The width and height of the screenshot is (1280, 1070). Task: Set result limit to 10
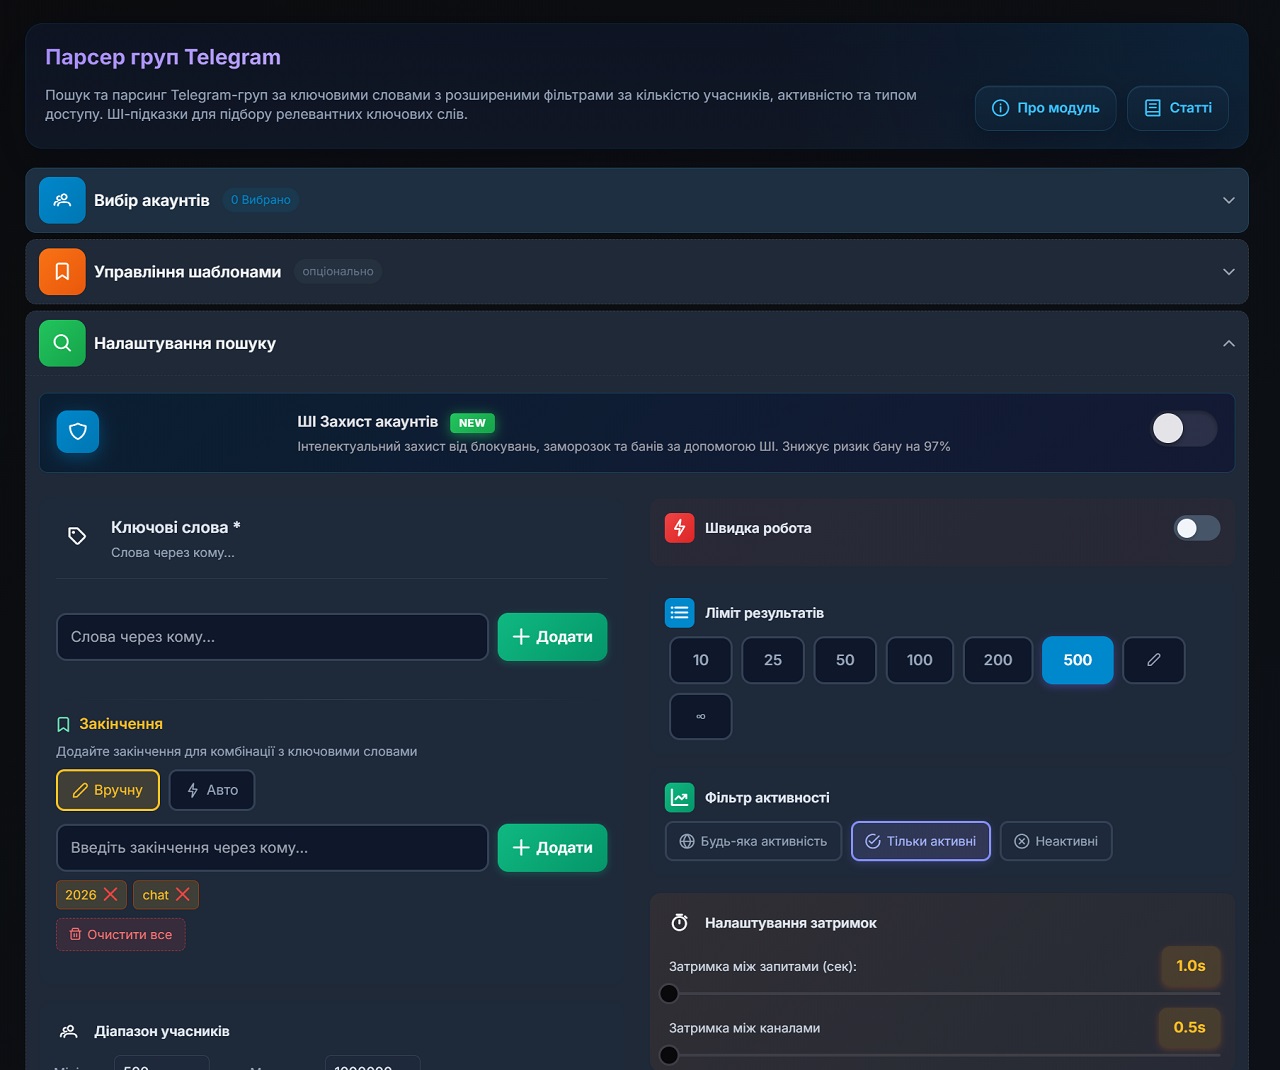[700, 660]
